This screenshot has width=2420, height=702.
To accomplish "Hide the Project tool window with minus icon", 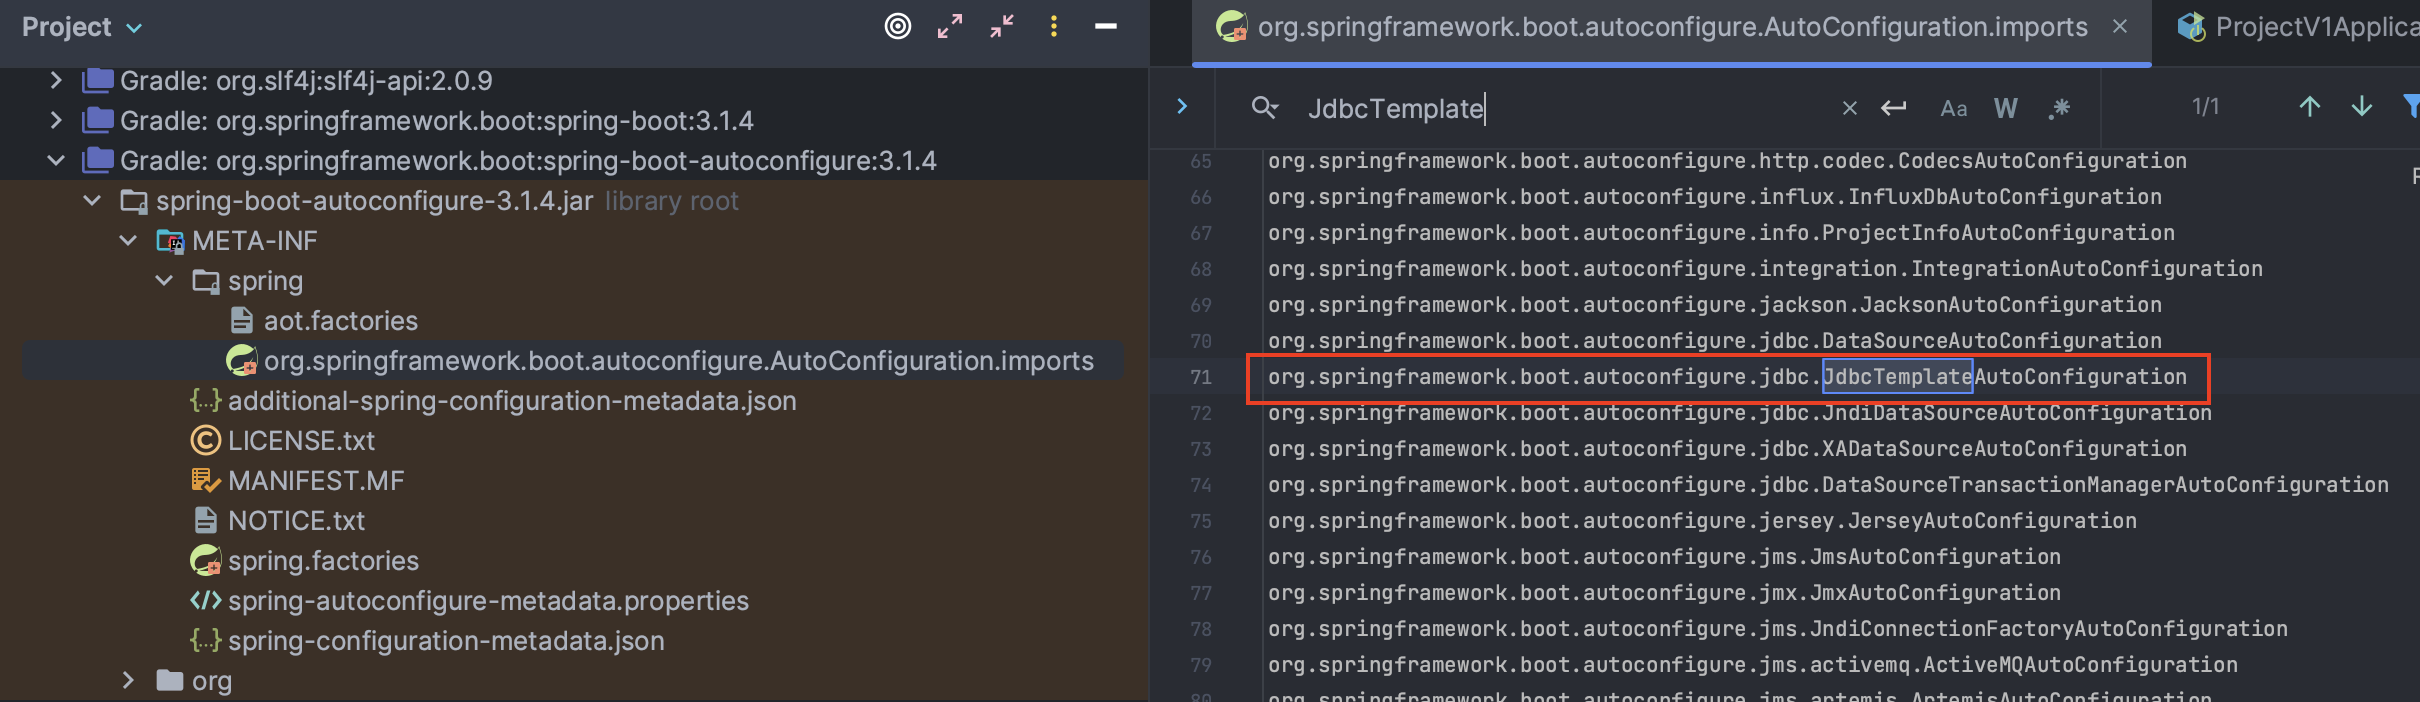I will pyautogui.click(x=1106, y=27).
